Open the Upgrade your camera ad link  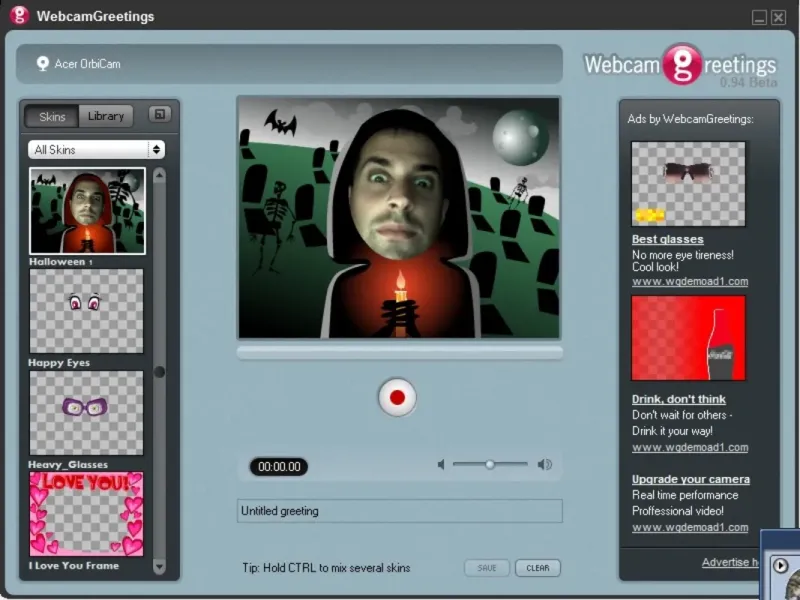691,479
